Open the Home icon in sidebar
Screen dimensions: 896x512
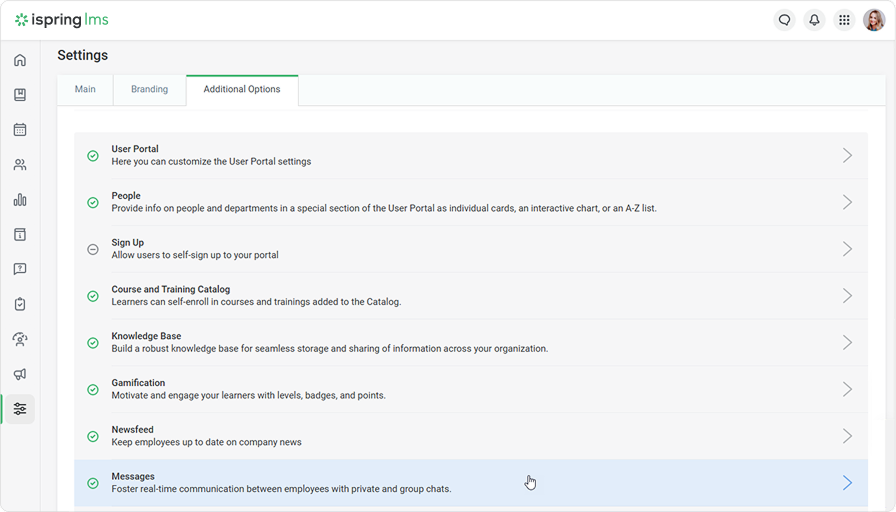pos(20,60)
